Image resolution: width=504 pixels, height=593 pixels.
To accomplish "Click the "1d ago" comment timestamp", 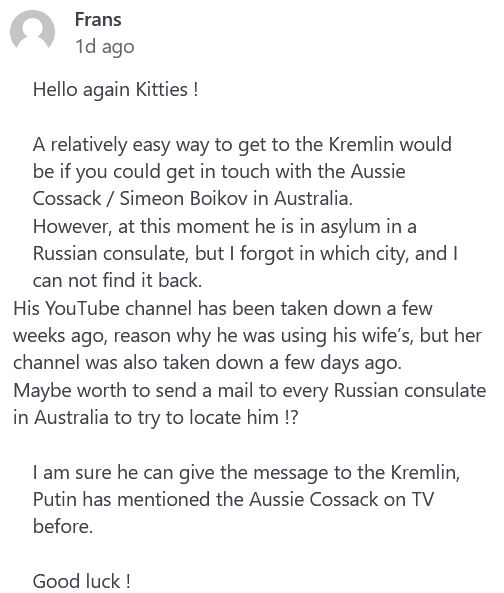I will click(105, 47).
